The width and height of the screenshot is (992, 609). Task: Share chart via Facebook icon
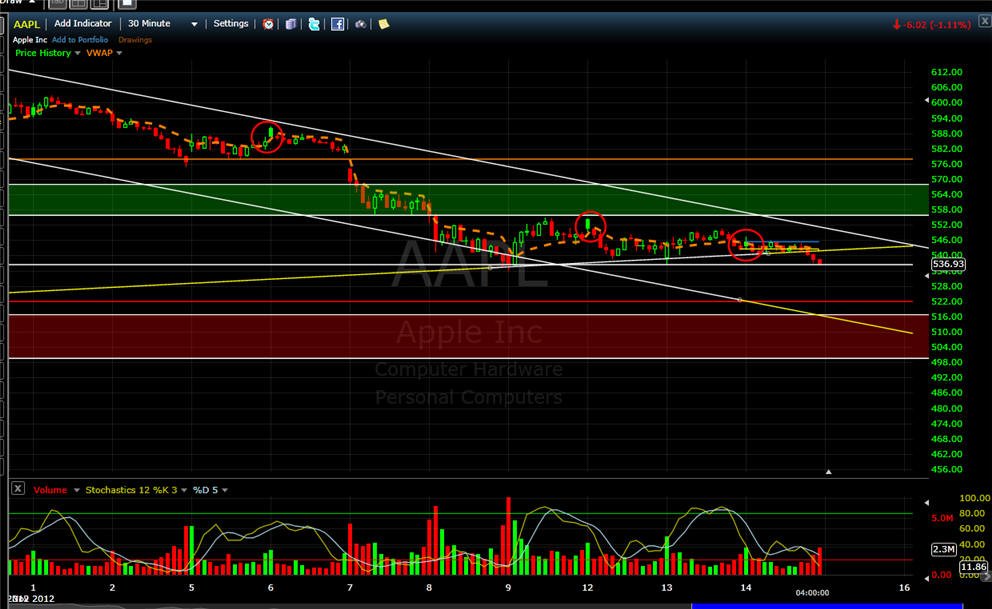point(338,24)
